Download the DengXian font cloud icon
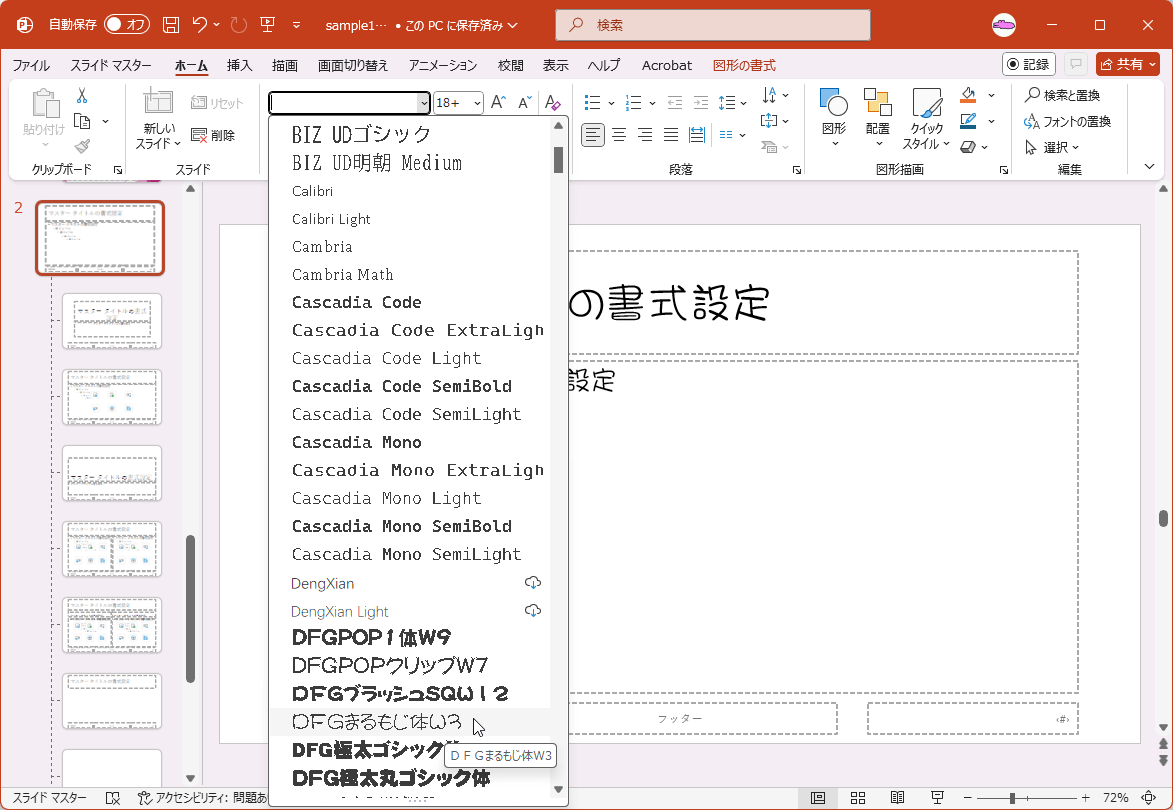This screenshot has width=1173, height=810. [533, 583]
